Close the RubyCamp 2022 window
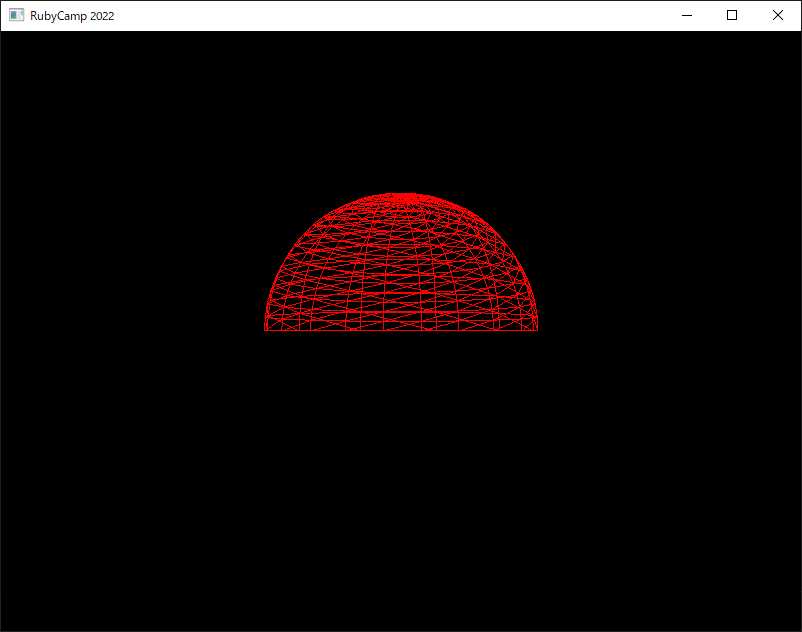 click(777, 15)
